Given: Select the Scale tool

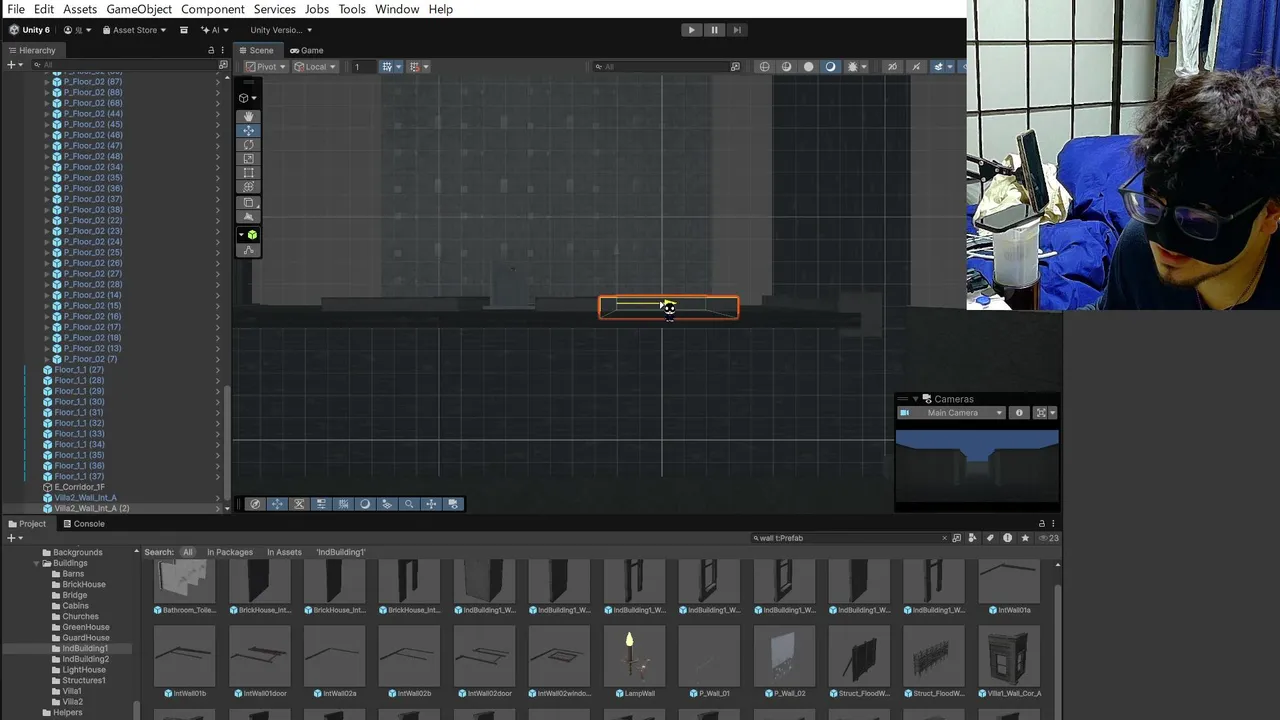Looking at the screenshot, I should (x=249, y=159).
